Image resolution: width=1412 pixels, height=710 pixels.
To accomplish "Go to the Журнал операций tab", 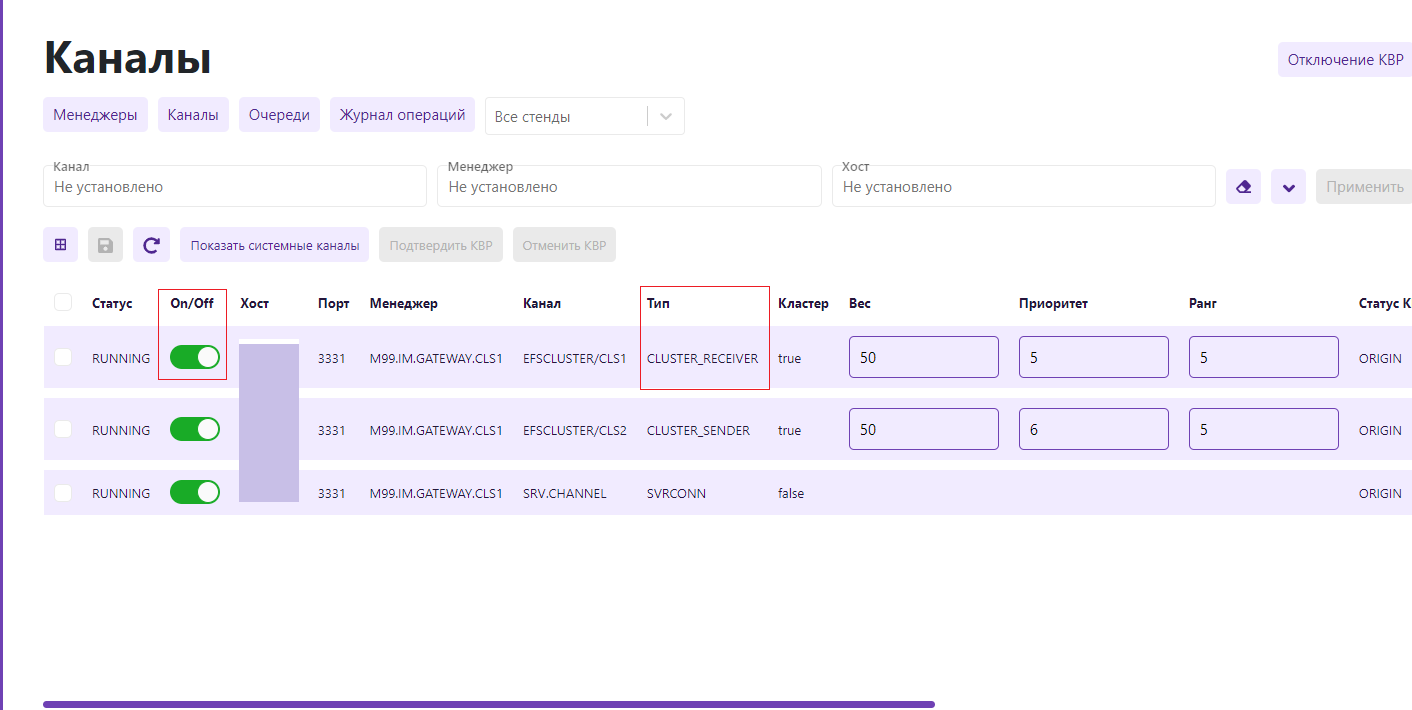I will [x=402, y=115].
